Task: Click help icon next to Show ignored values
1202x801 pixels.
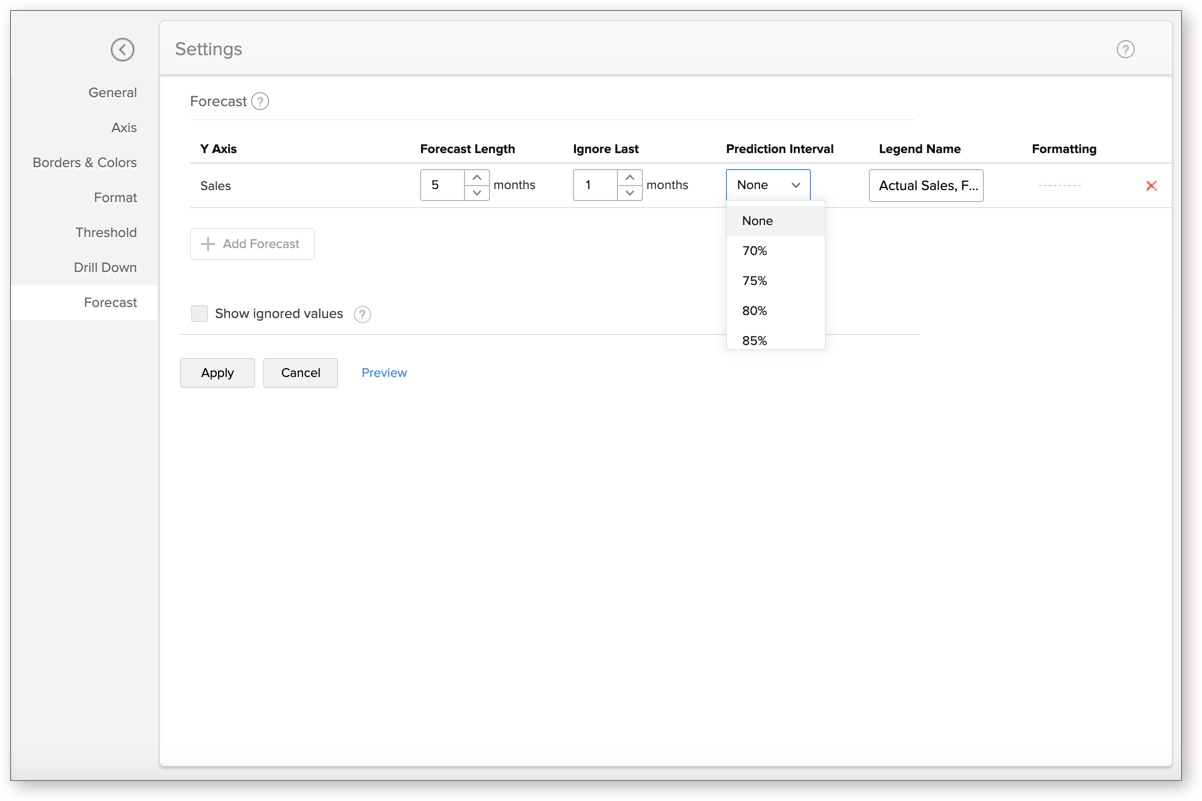Action: click(363, 314)
